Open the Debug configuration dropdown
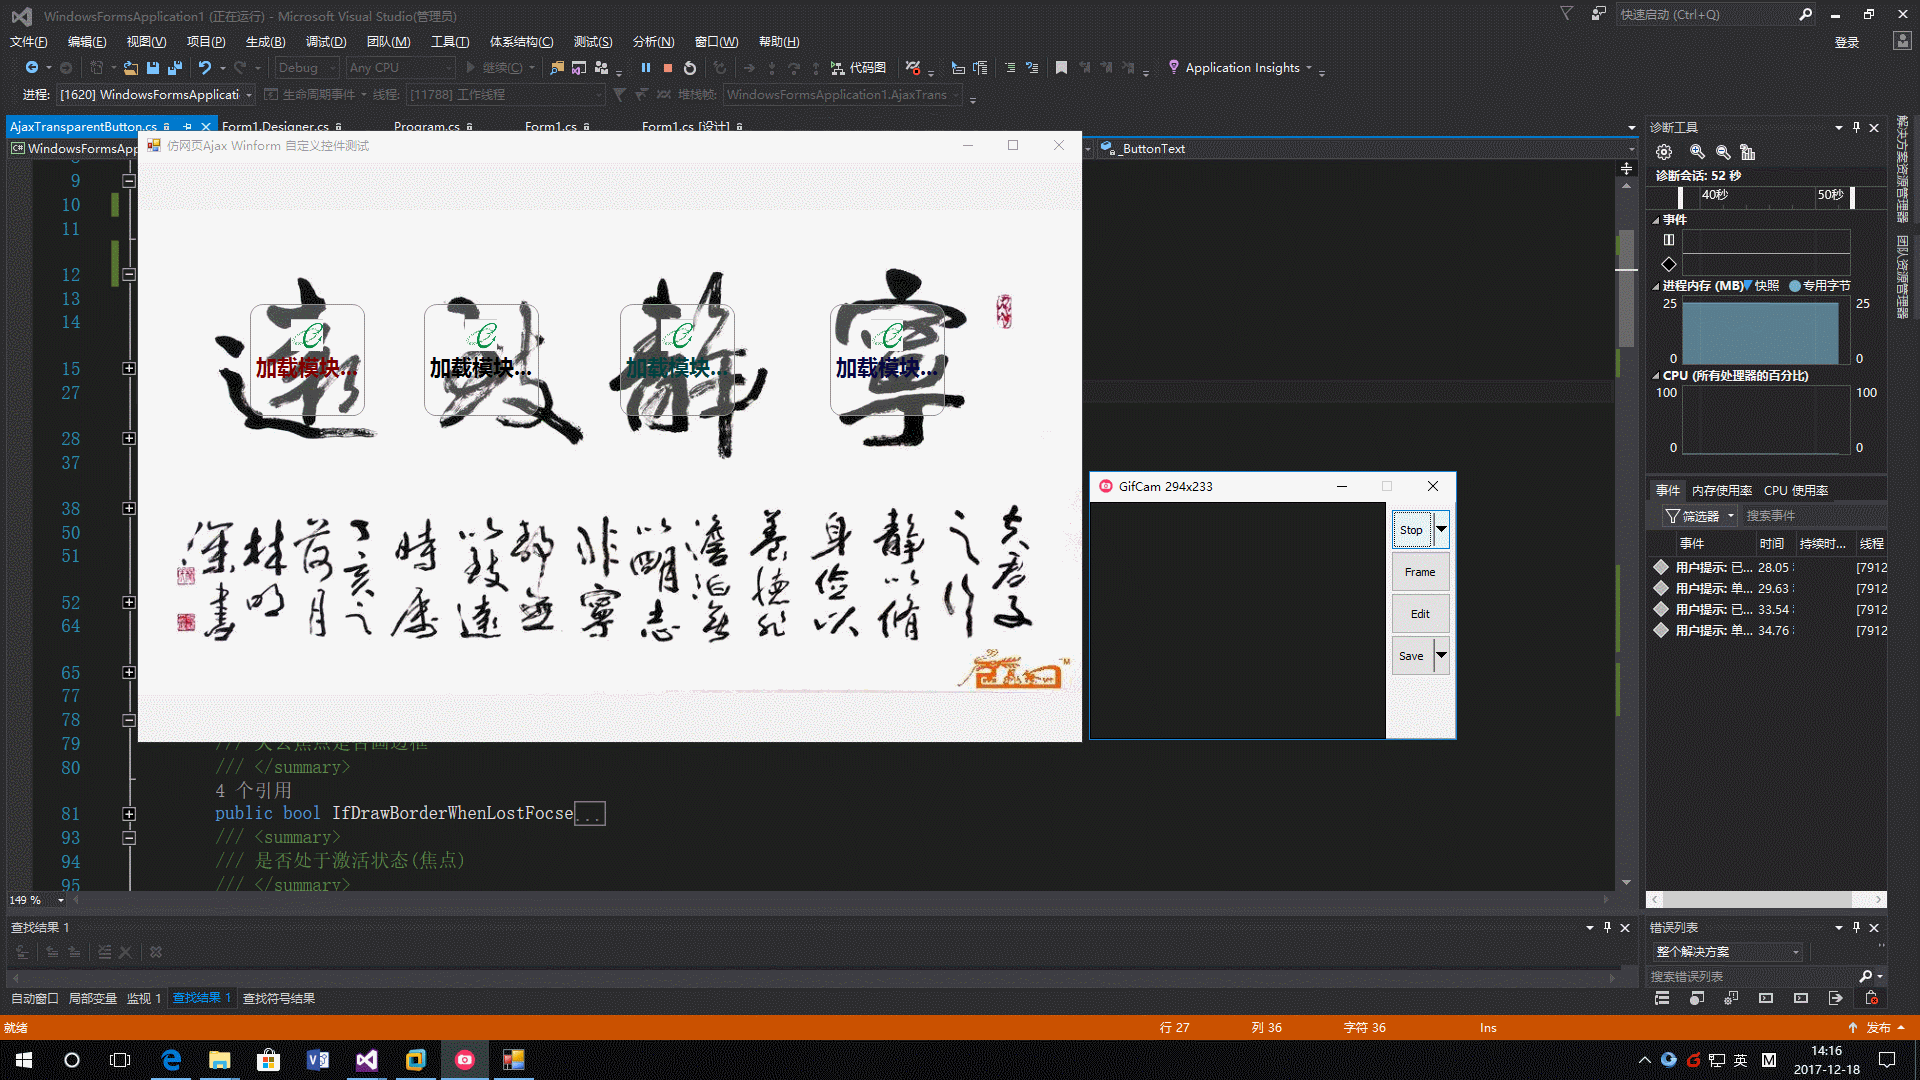1920x1080 pixels. click(307, 68)
